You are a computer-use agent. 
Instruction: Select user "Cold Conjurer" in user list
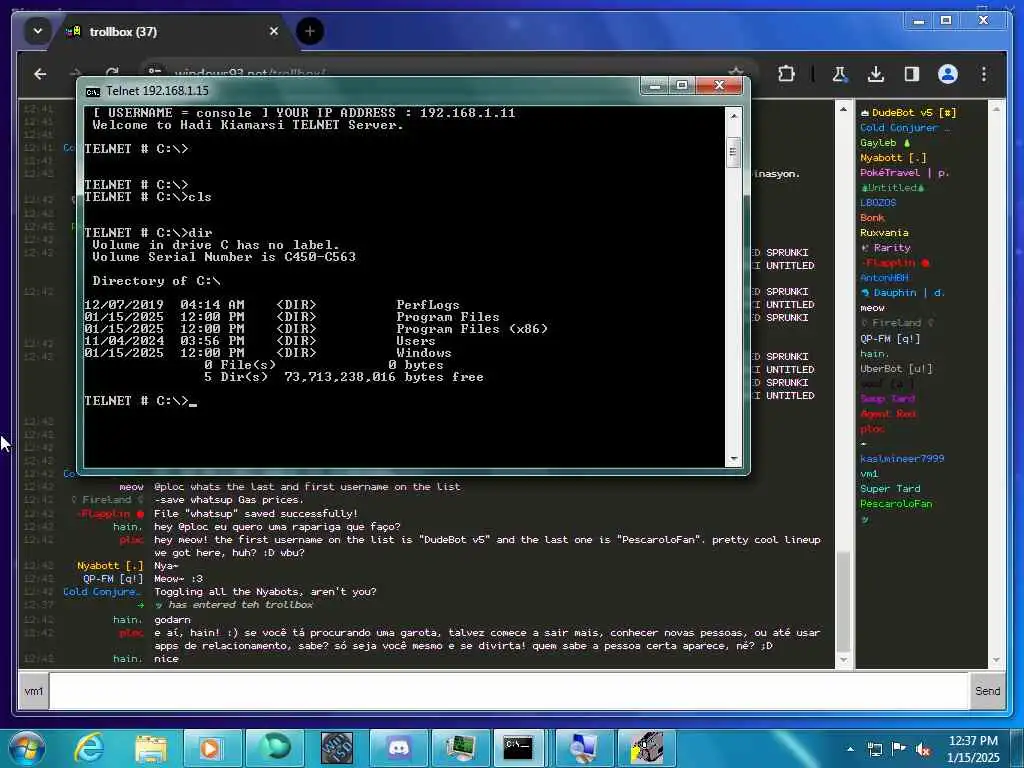[904, 127]
